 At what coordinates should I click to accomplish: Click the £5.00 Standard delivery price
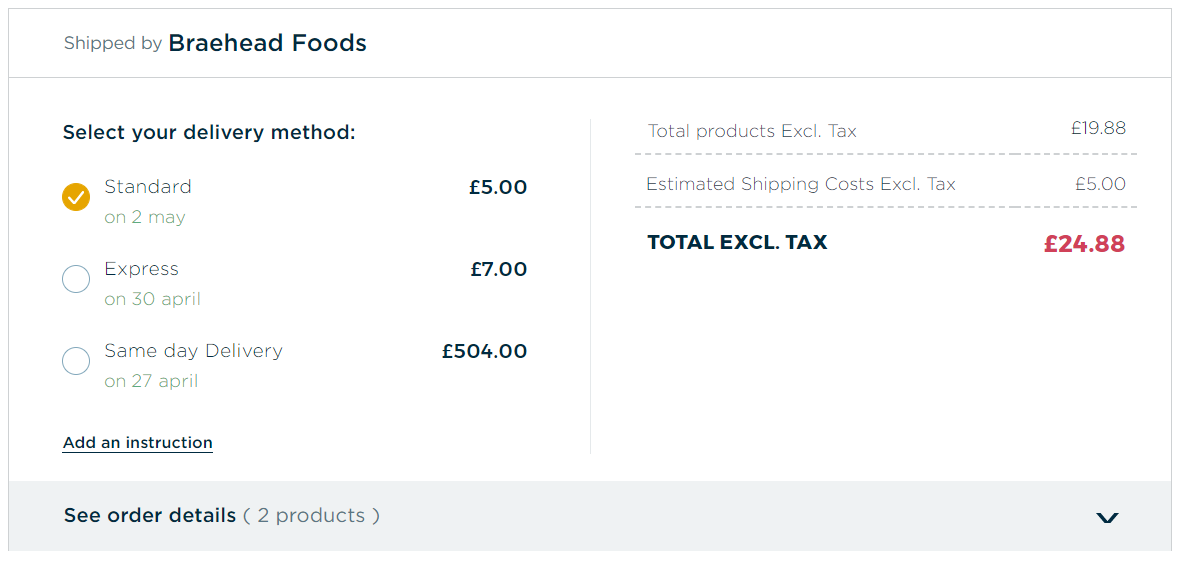point(498,188)
